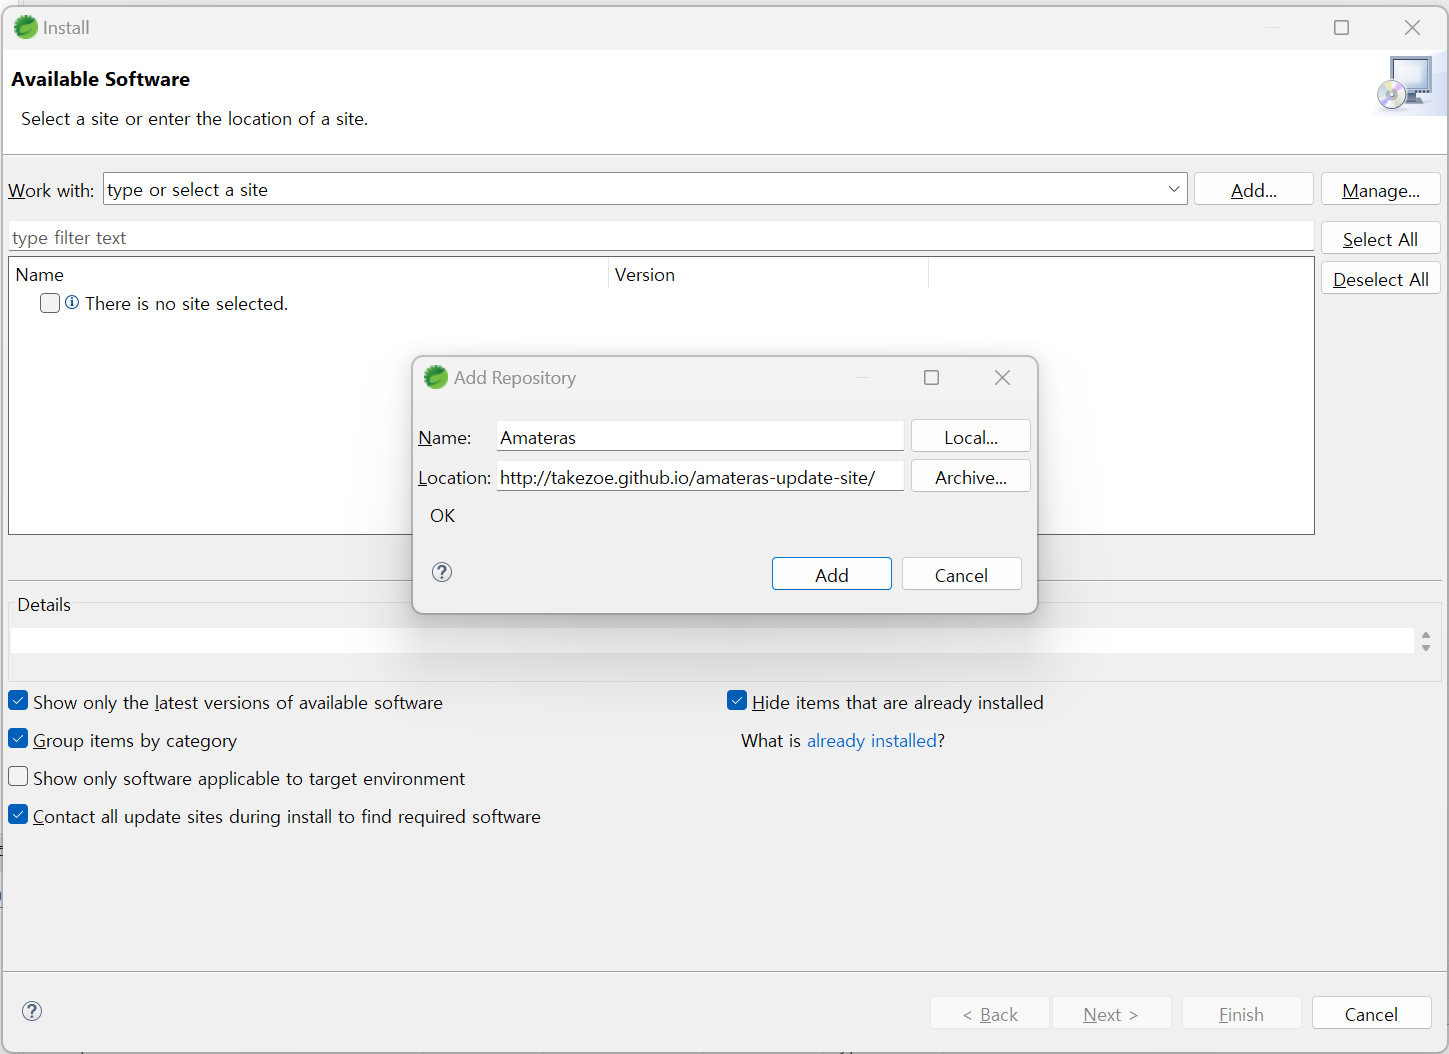1449x1054 pixels.
Task: Toggle 'Hide items that are already installed'
Action: point(737,700)
